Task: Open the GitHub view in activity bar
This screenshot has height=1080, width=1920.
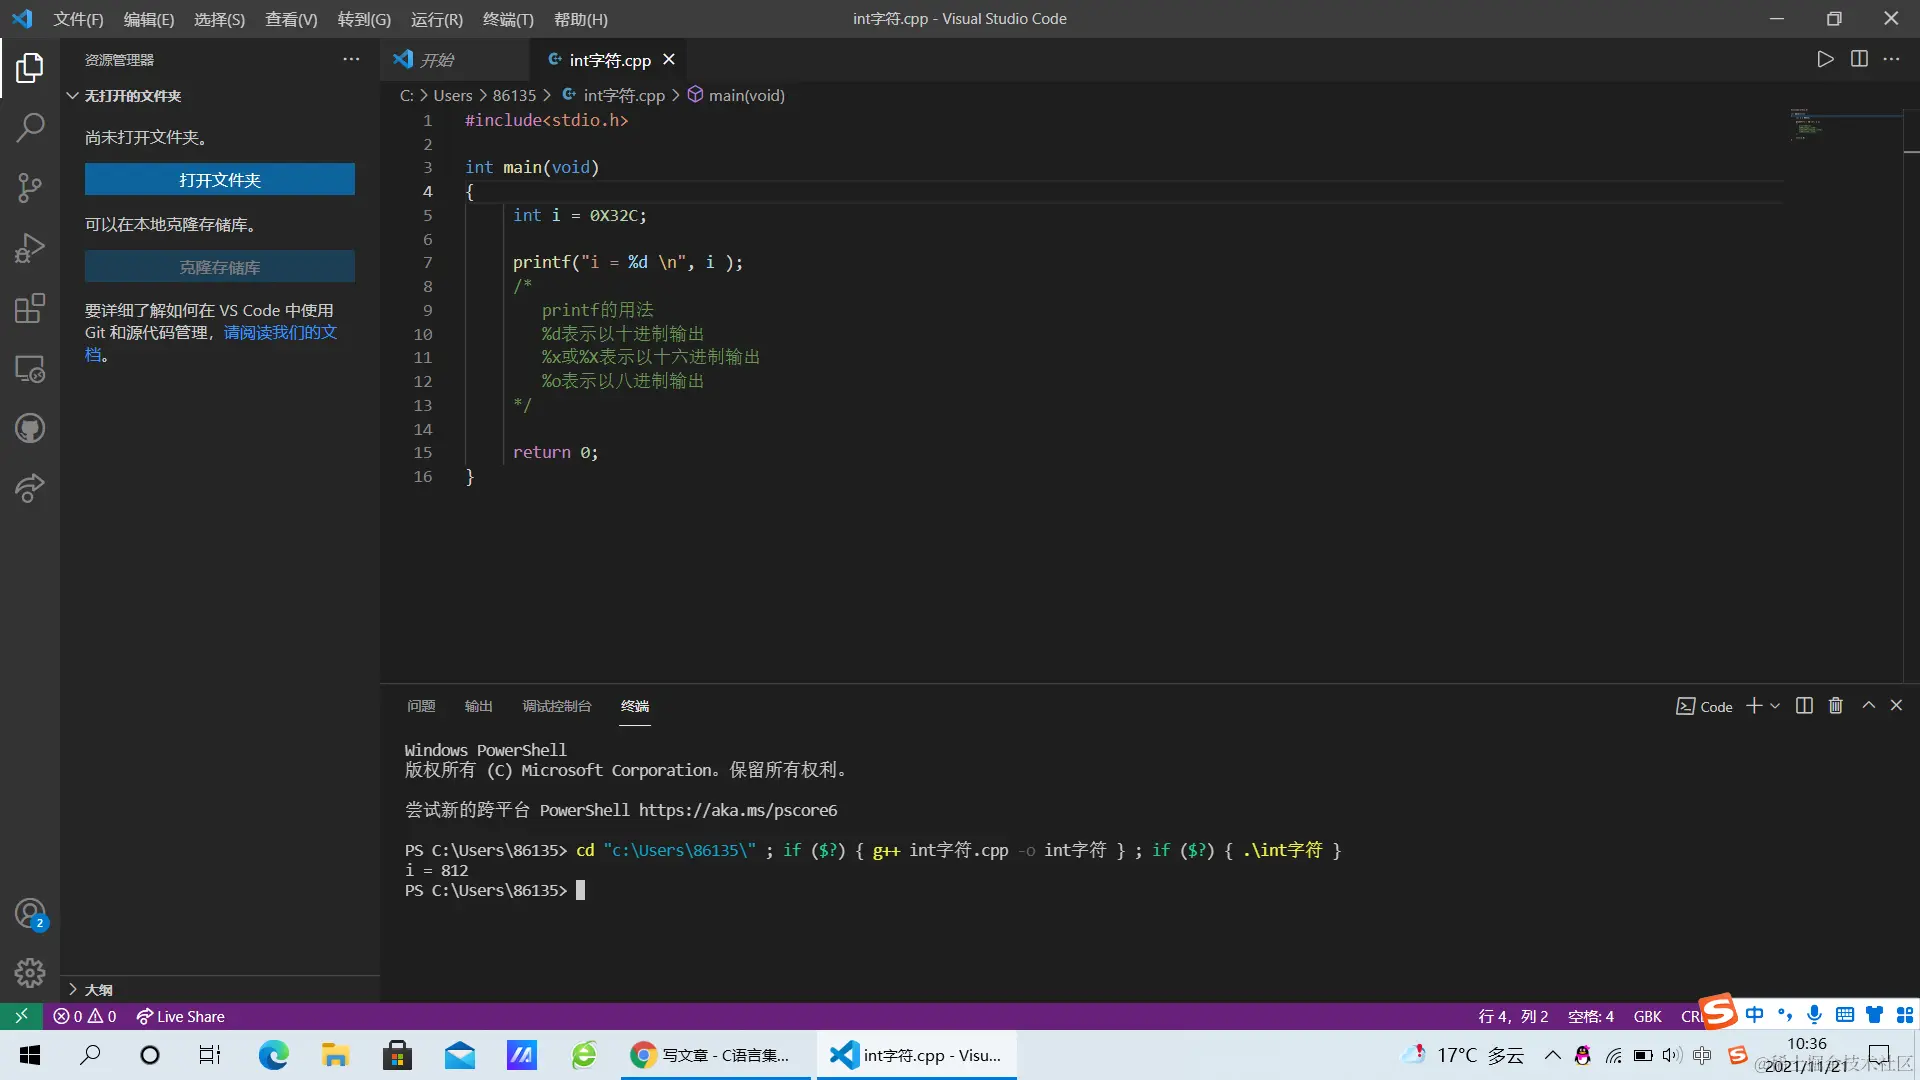Action: coord(30,429)
